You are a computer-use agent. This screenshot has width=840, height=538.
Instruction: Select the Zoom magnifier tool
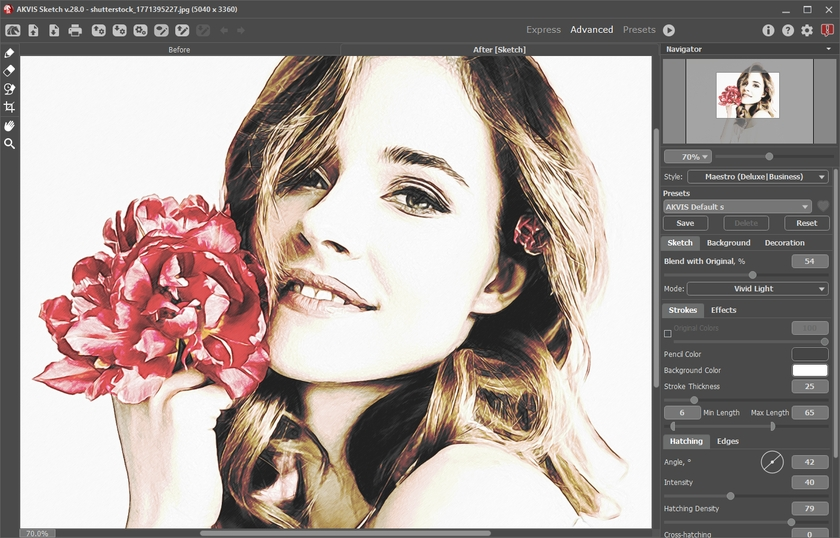pyautogui.click(x=10, y=144)
